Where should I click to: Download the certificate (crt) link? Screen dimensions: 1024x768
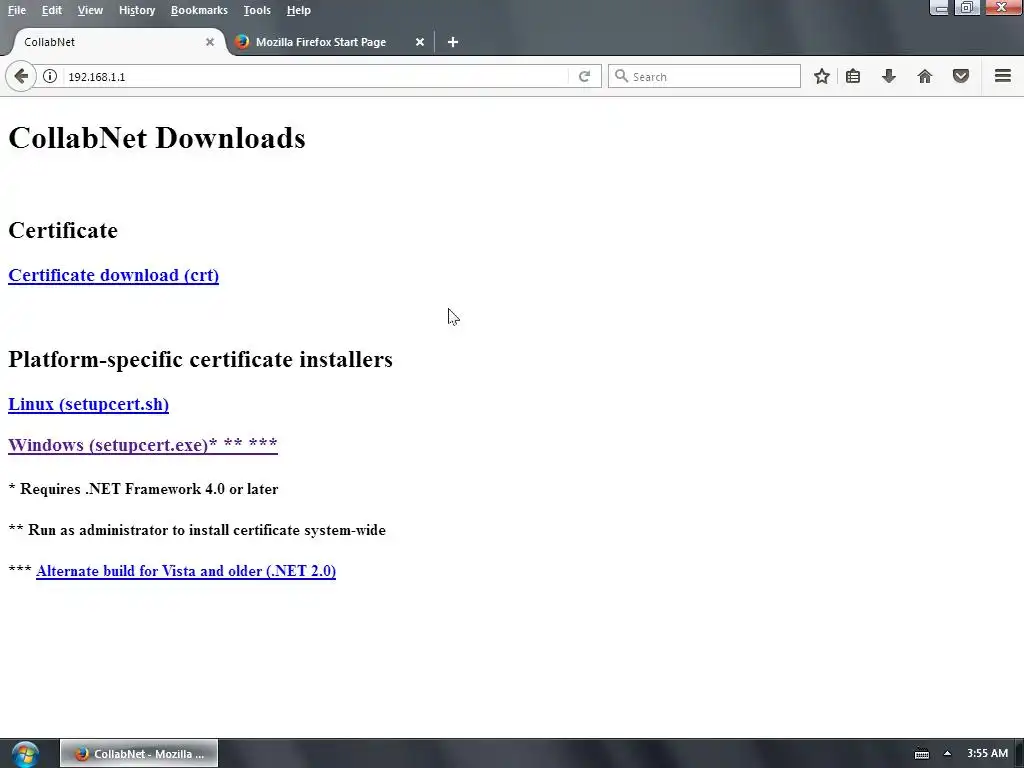click(x=114, y=275)
